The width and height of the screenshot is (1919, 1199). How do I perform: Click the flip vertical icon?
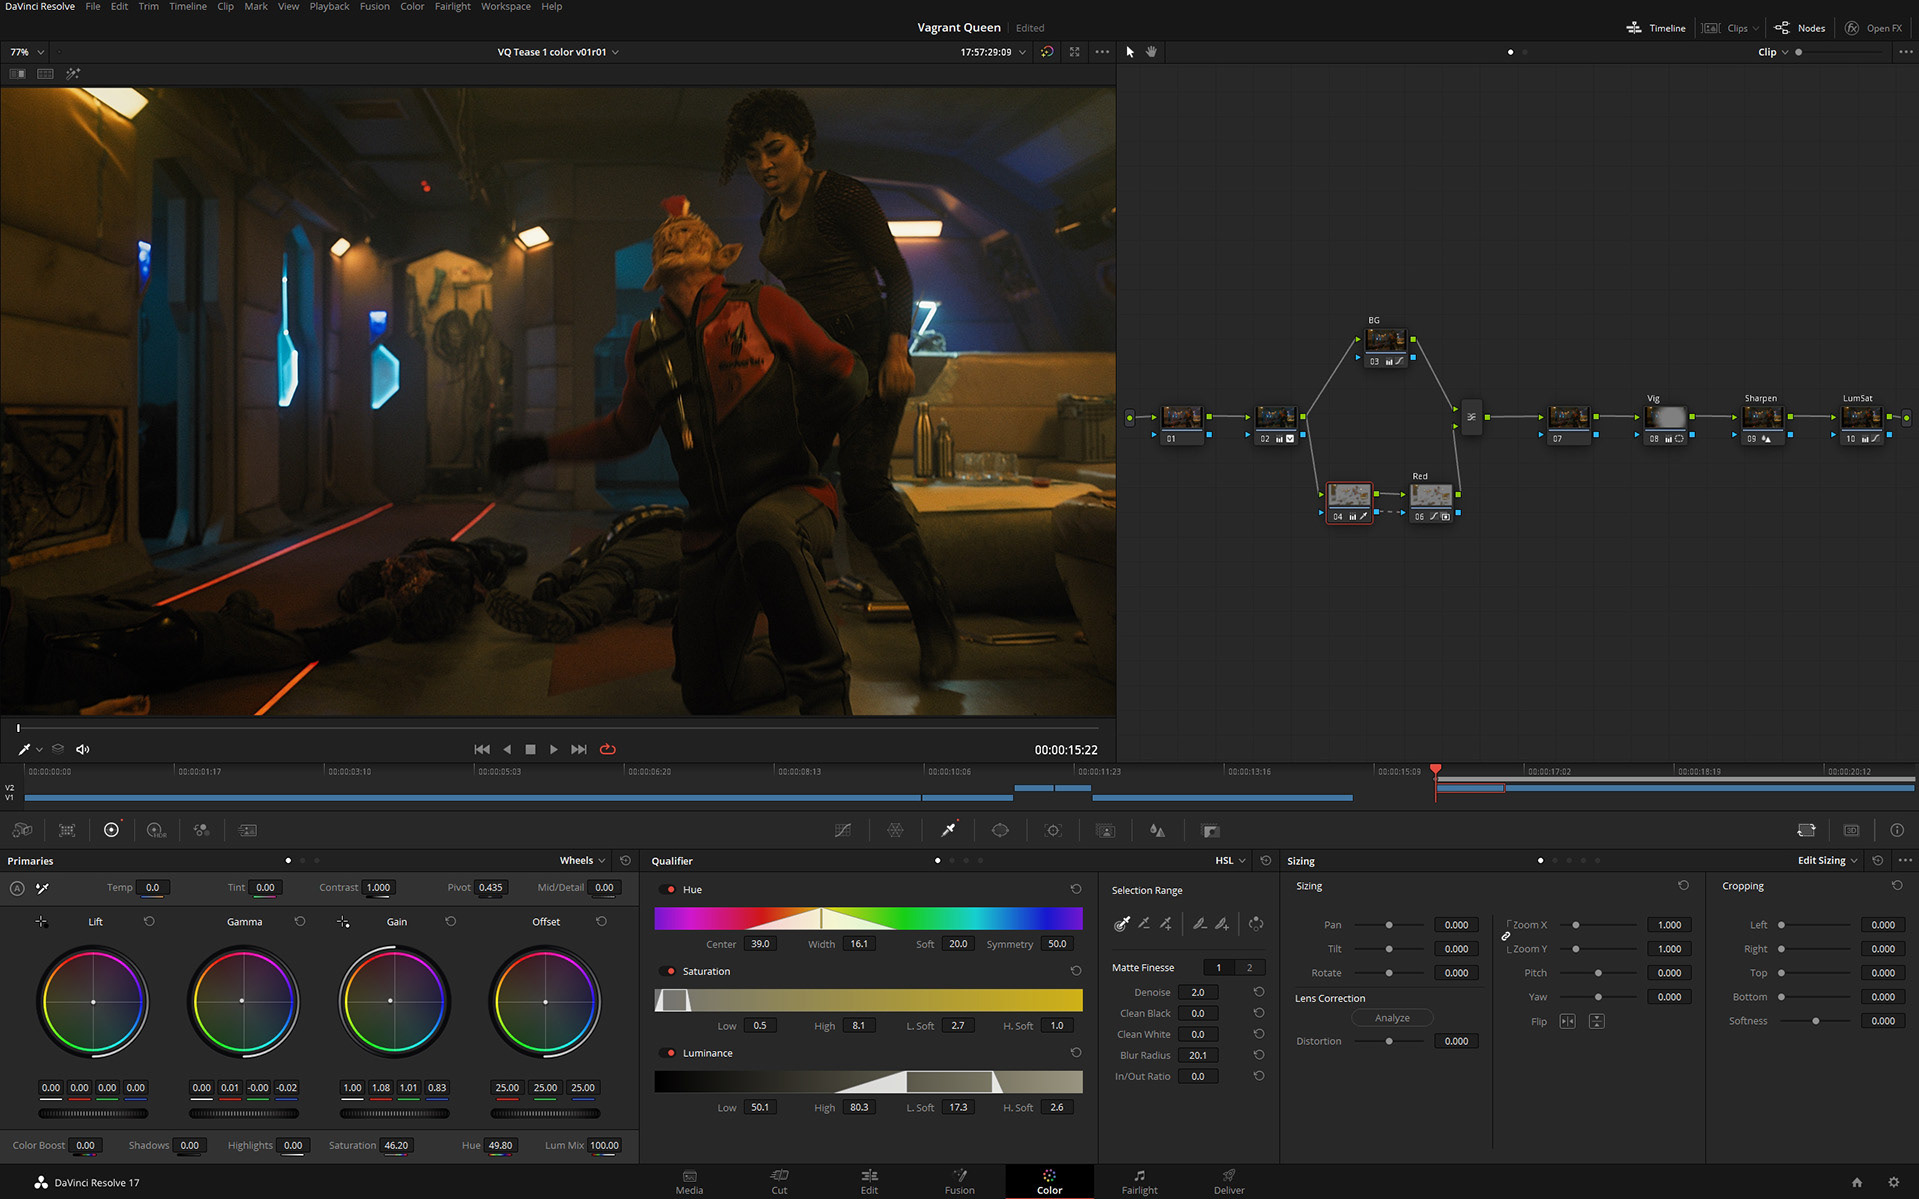(1597, 1021)
